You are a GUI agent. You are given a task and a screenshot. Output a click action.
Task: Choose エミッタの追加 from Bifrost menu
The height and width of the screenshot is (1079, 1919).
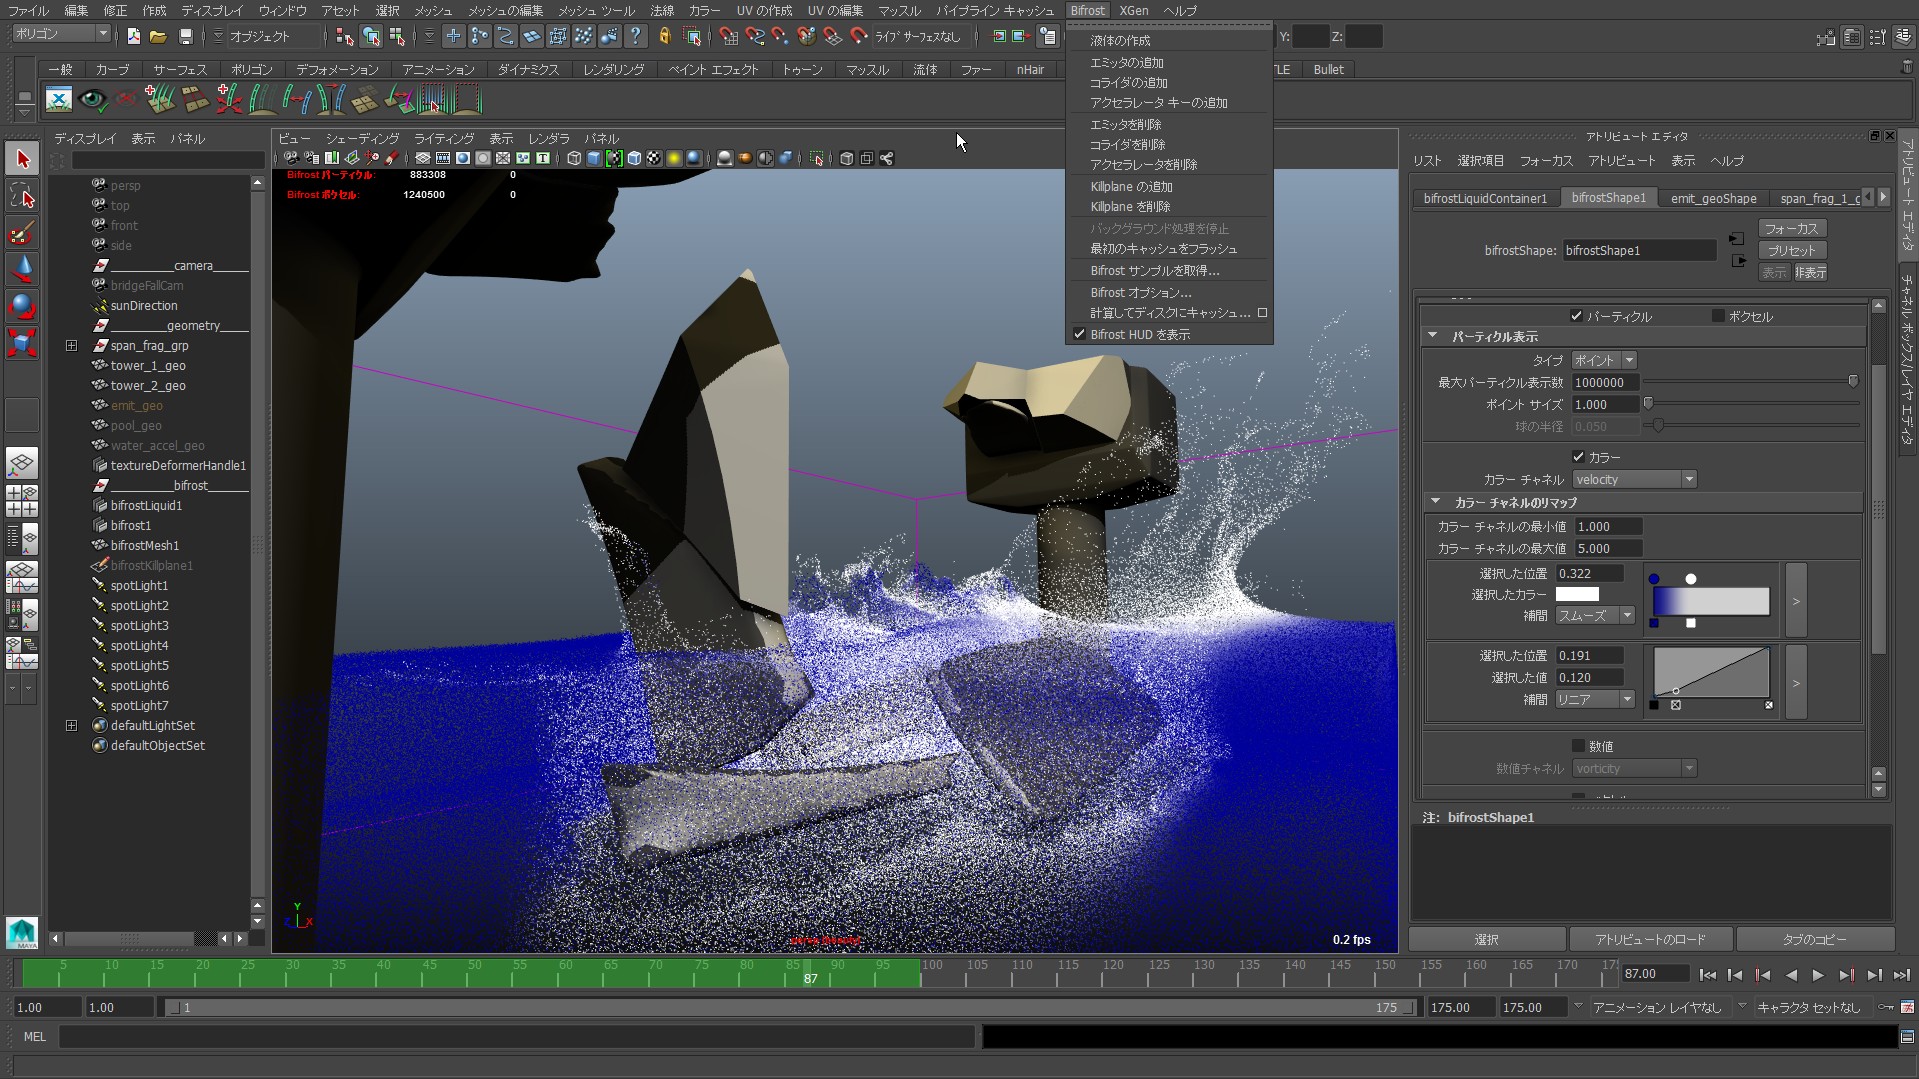coord(1126,63)
